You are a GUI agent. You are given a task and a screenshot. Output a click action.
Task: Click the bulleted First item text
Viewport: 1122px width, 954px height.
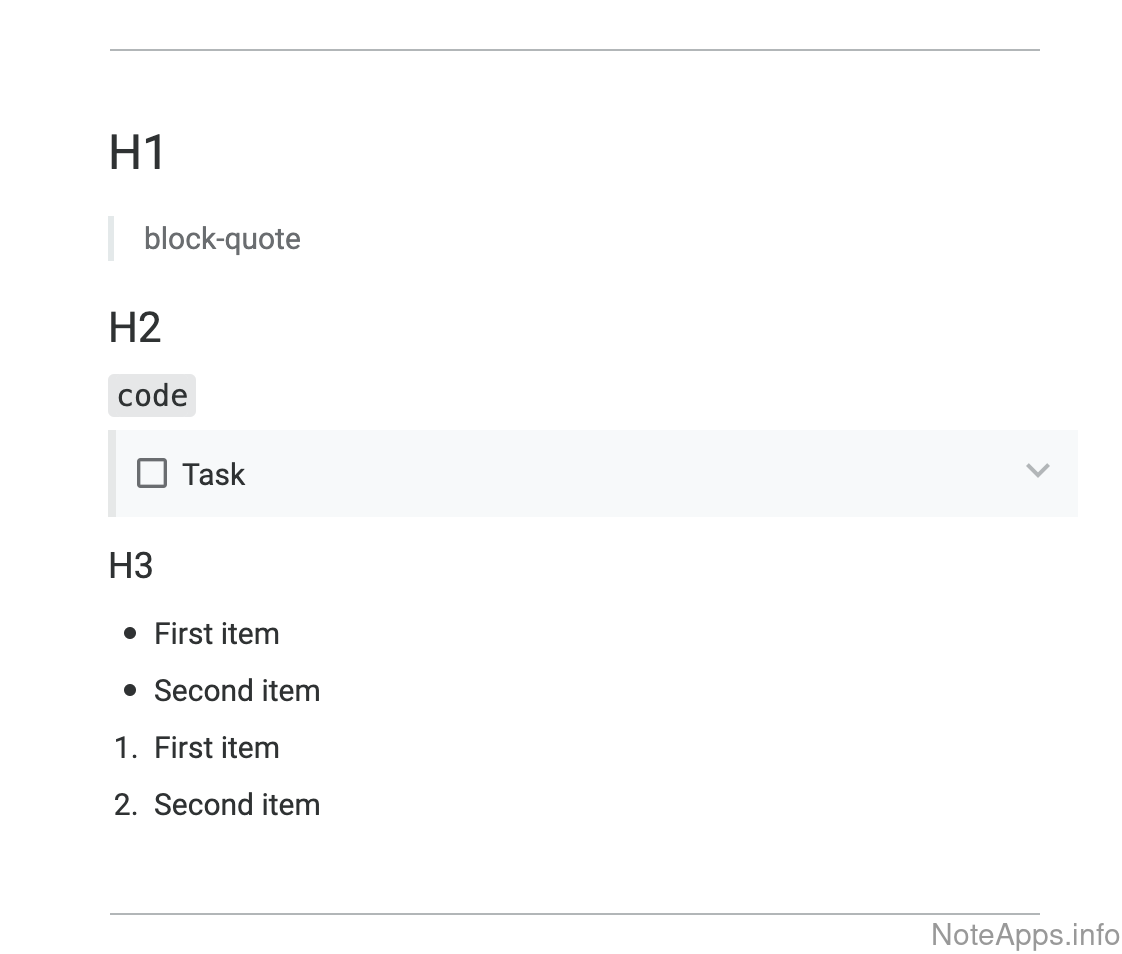click(216, 634)
